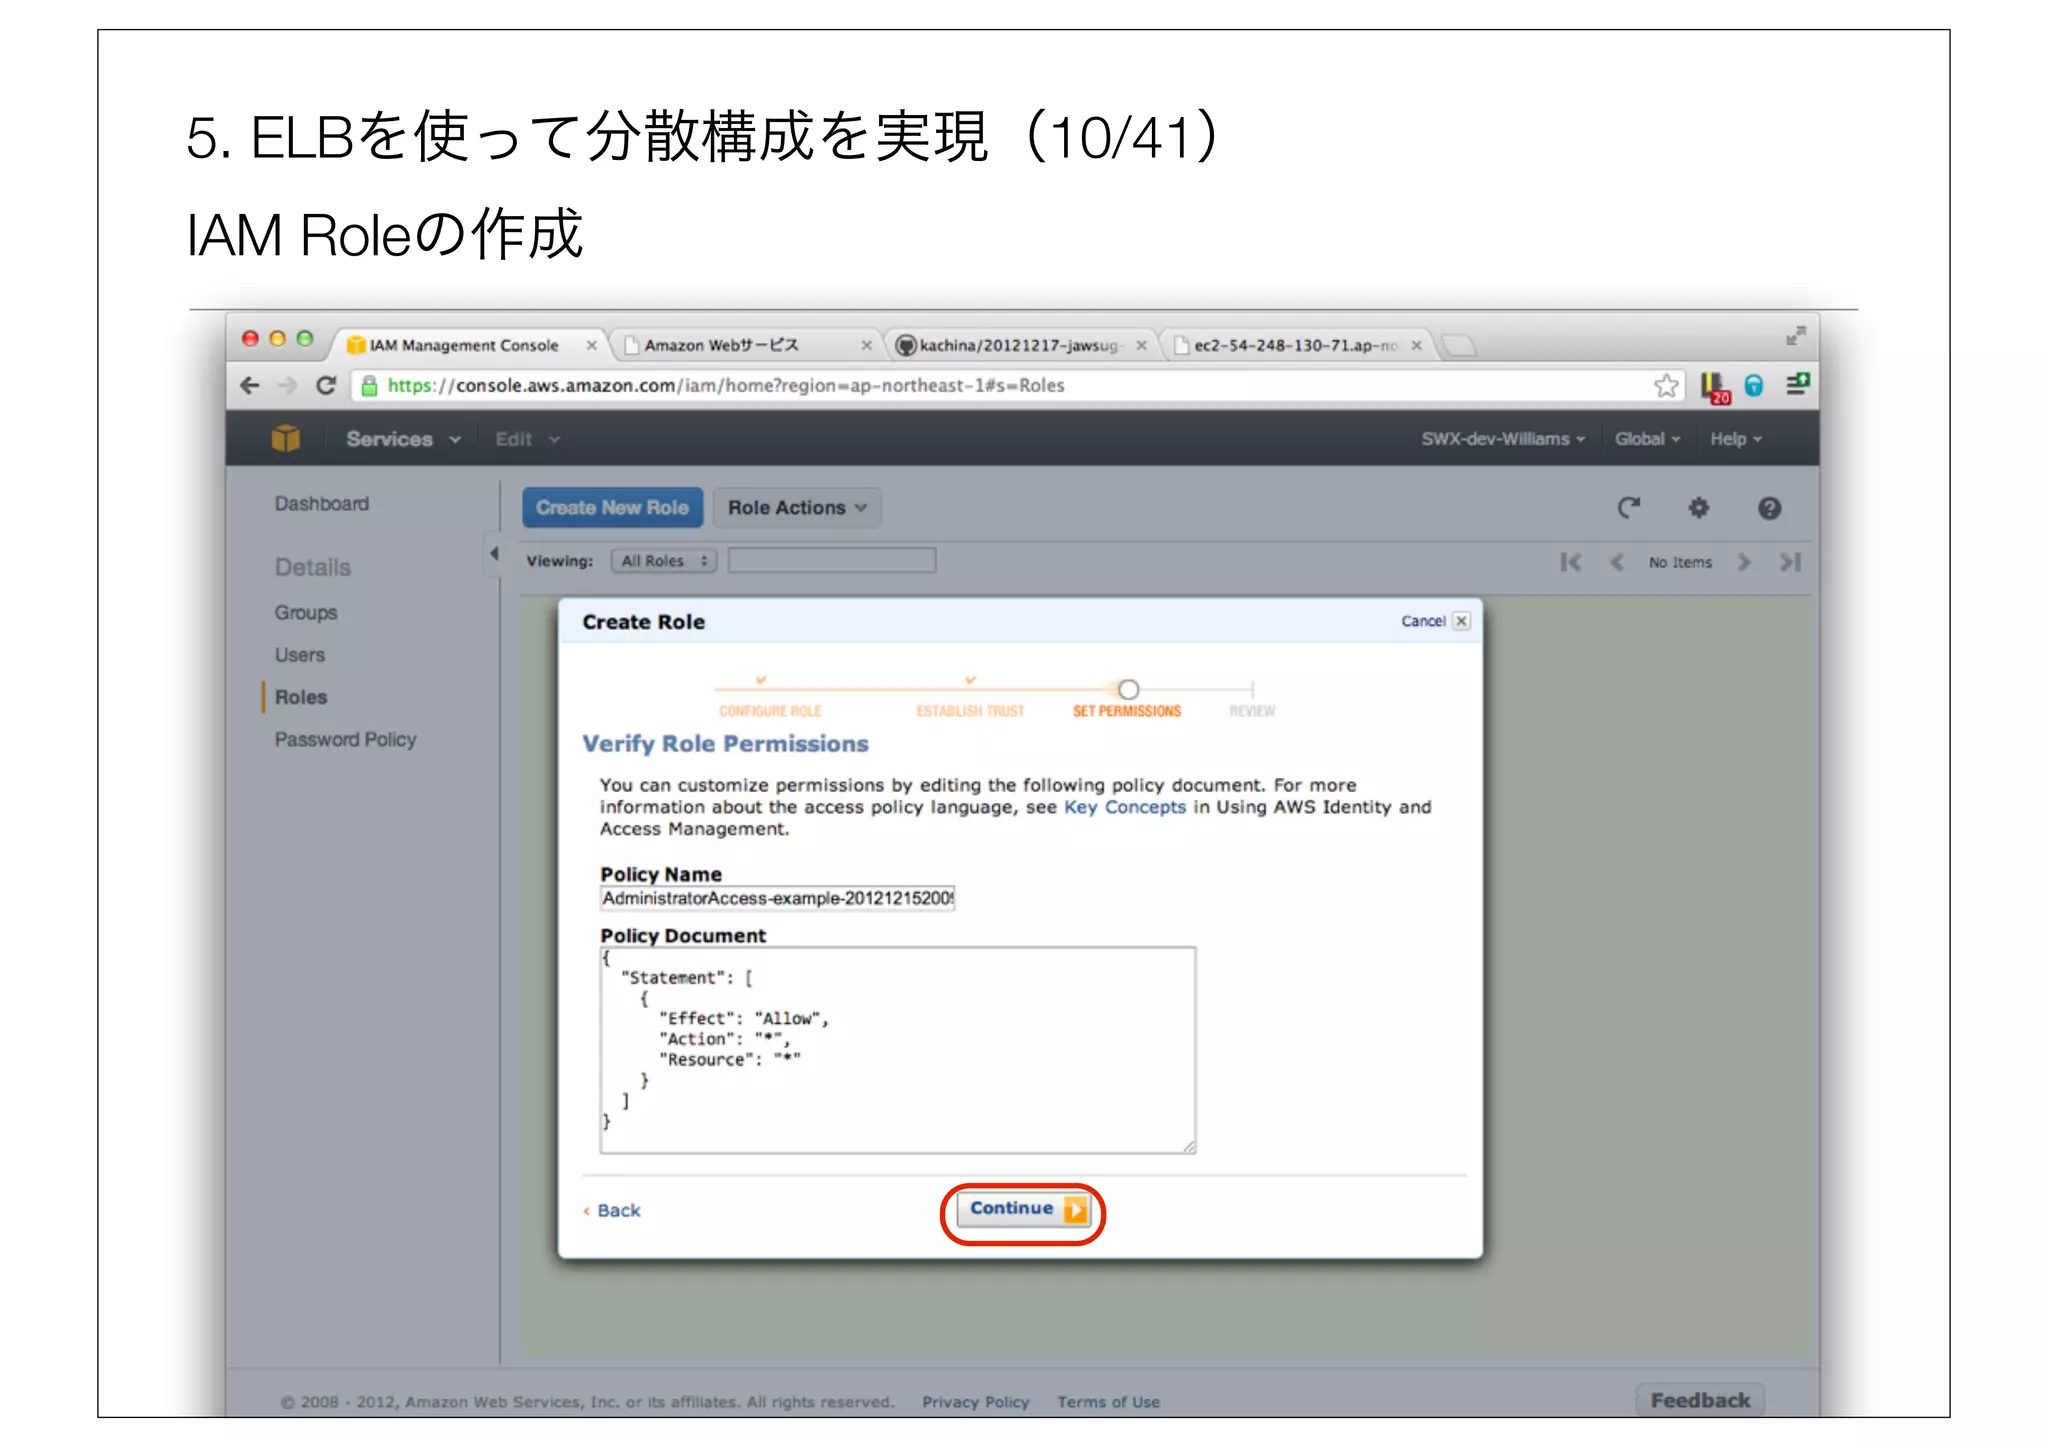Image resolution: width=2048 pixels, height=1447 pixels.
Task: Bookmark the page with the star icon
Action: [1666, 386]
